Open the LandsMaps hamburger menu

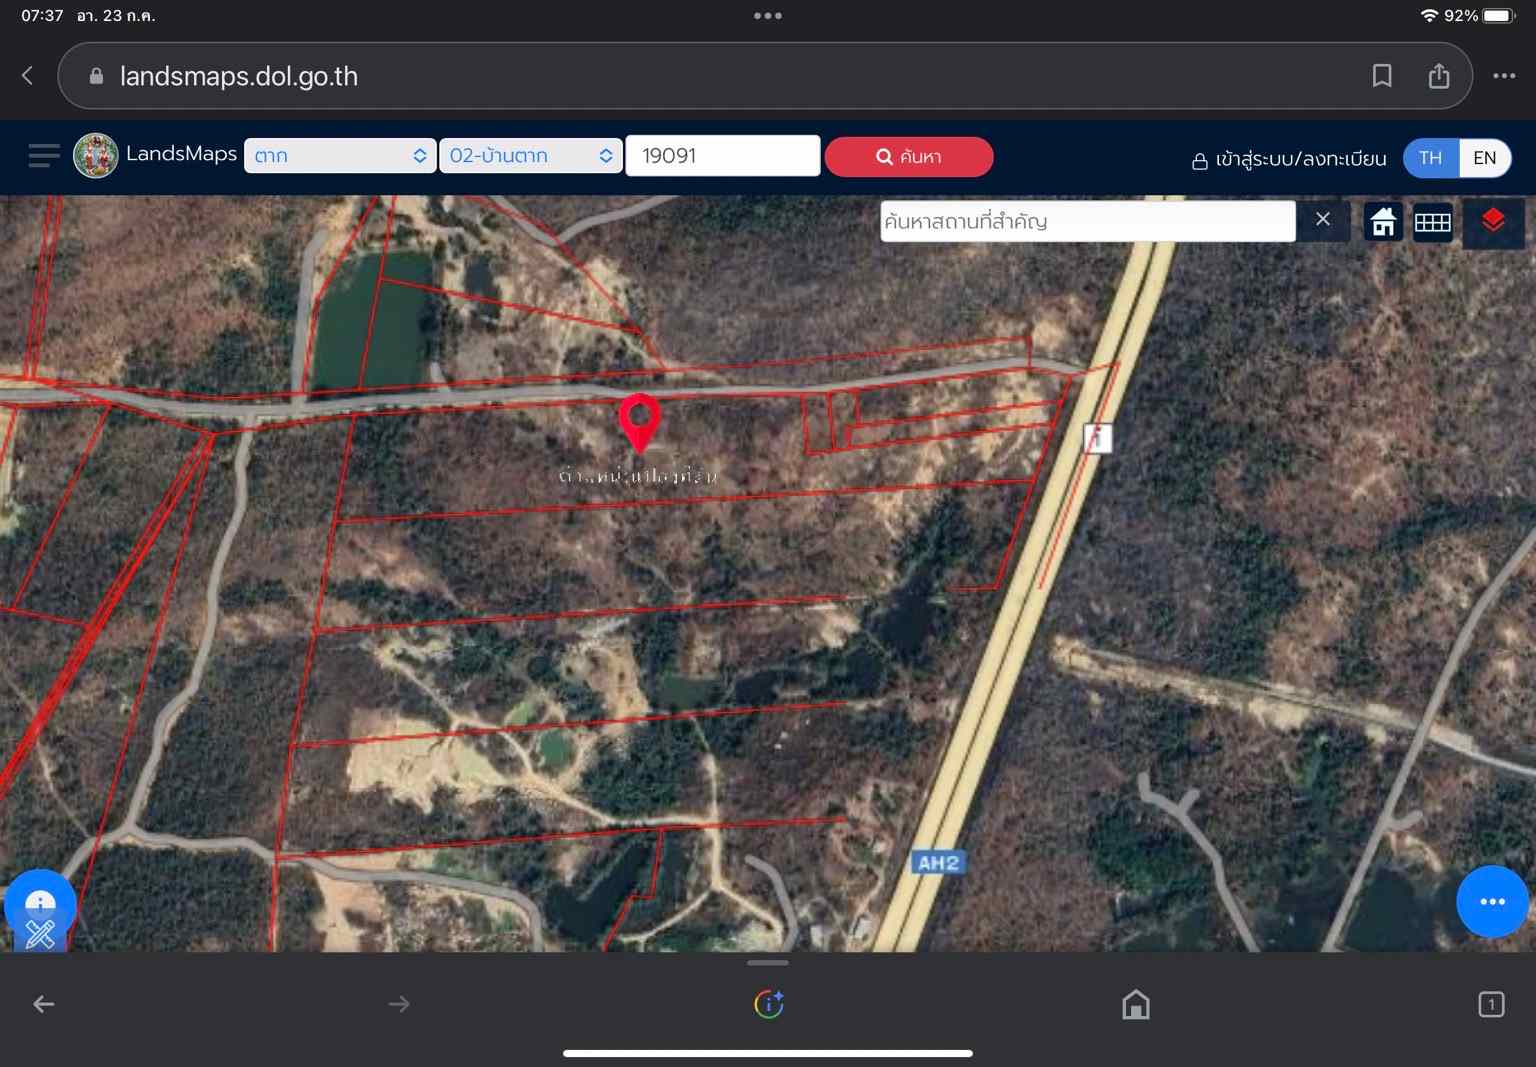(x=44, y=156)
